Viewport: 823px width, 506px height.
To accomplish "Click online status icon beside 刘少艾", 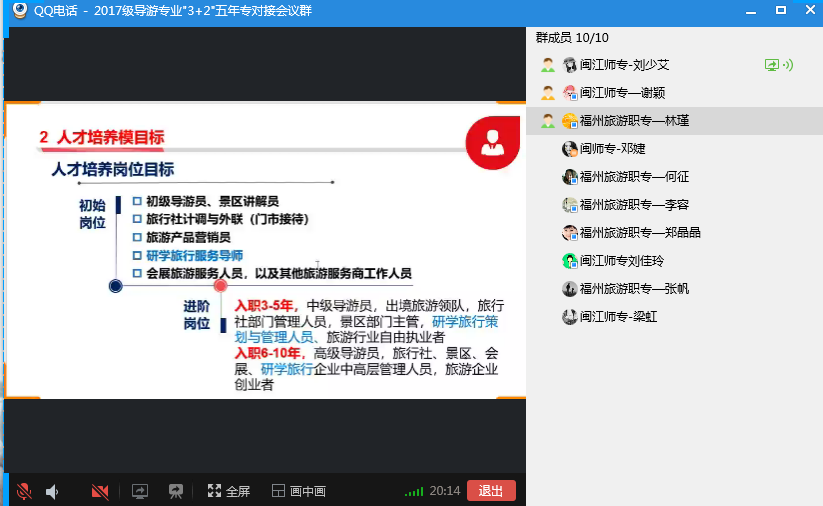I will [548, 65].
